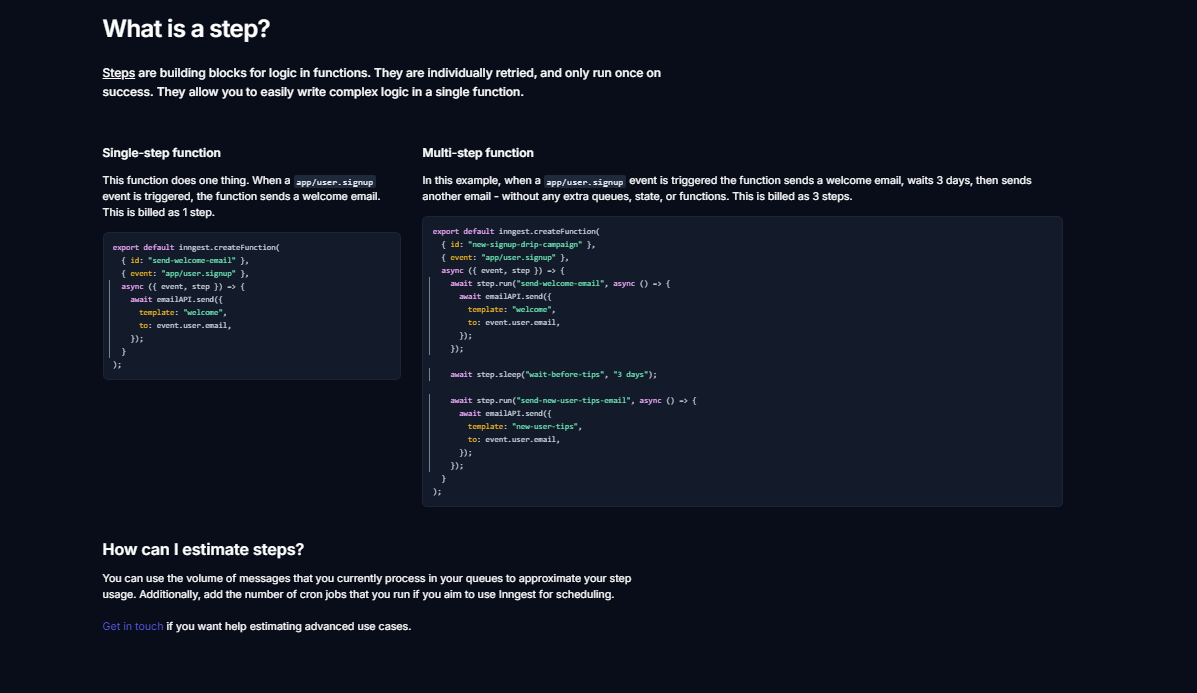
Task: Open the underlined Steps link
Action: point(118,73)
